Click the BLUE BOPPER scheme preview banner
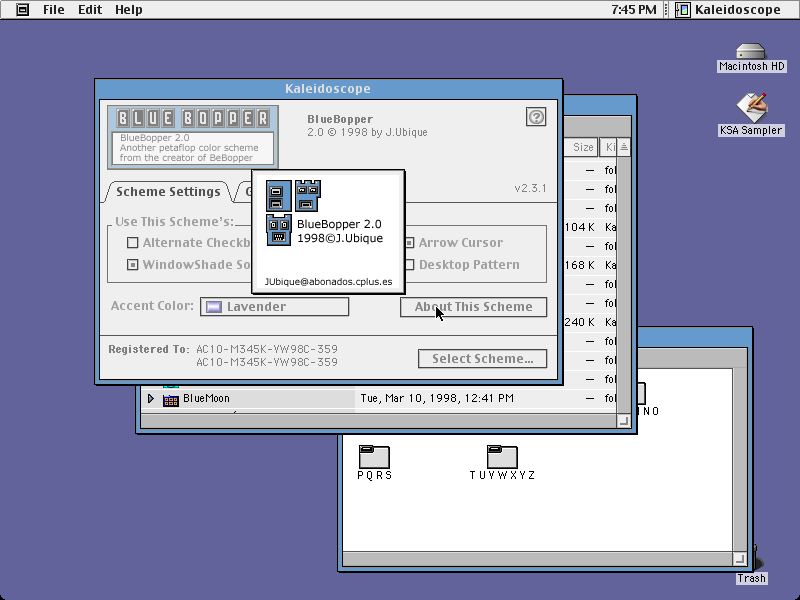The width and height of the screenshot is (800, 600). tap(193, 137)
